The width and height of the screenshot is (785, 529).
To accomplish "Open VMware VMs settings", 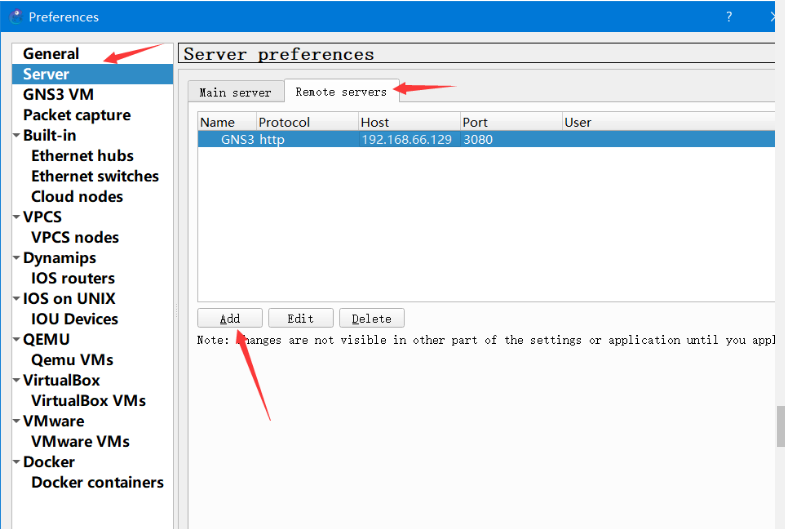I will (x=80, y=441).
